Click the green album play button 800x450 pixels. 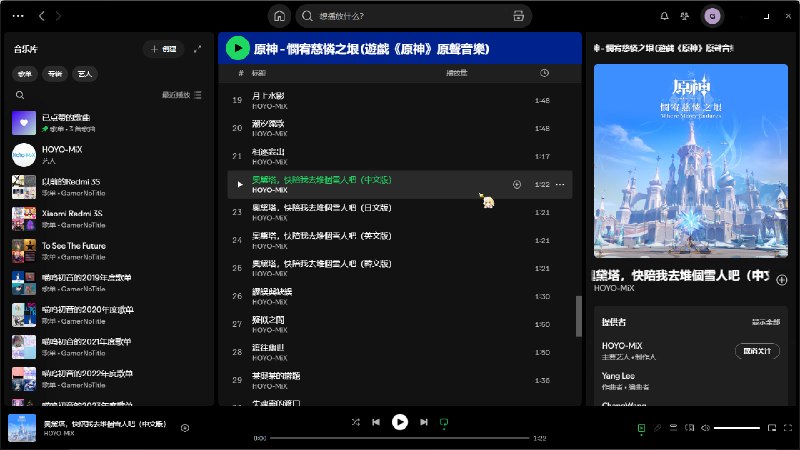click(x=238, y=48)
